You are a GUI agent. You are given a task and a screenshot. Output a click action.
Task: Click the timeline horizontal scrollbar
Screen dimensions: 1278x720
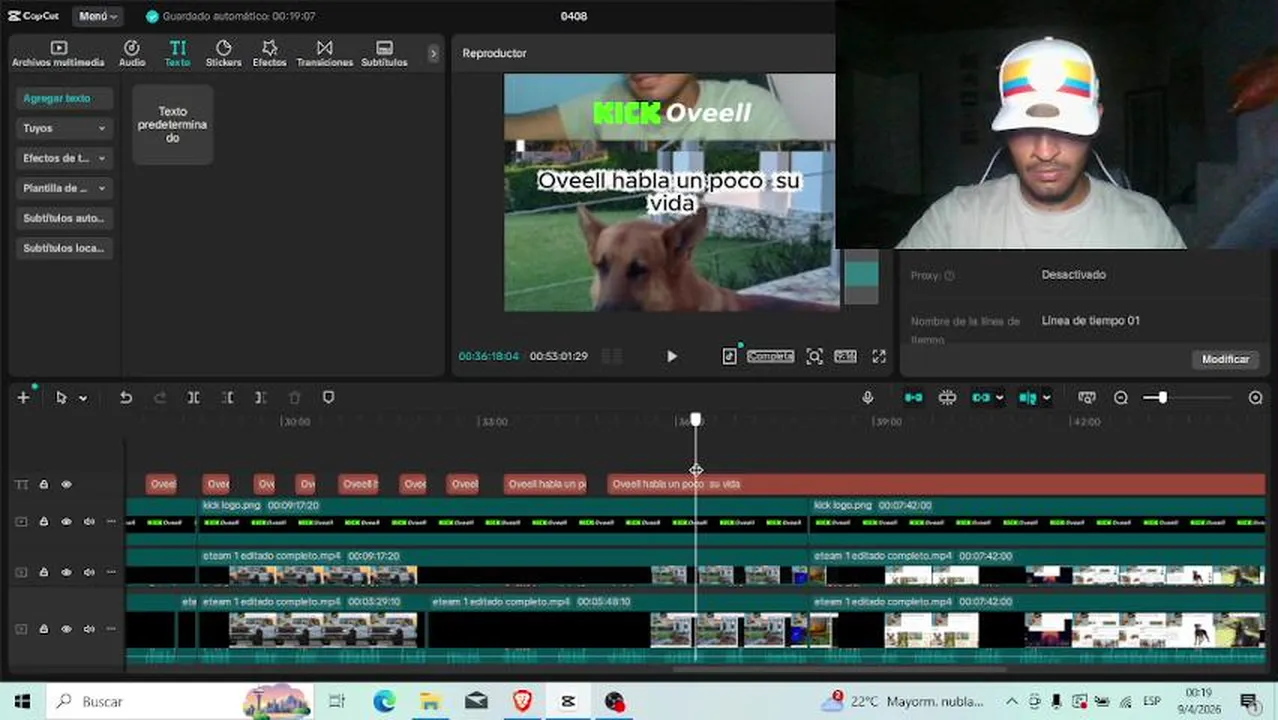[x=840, y=668]
